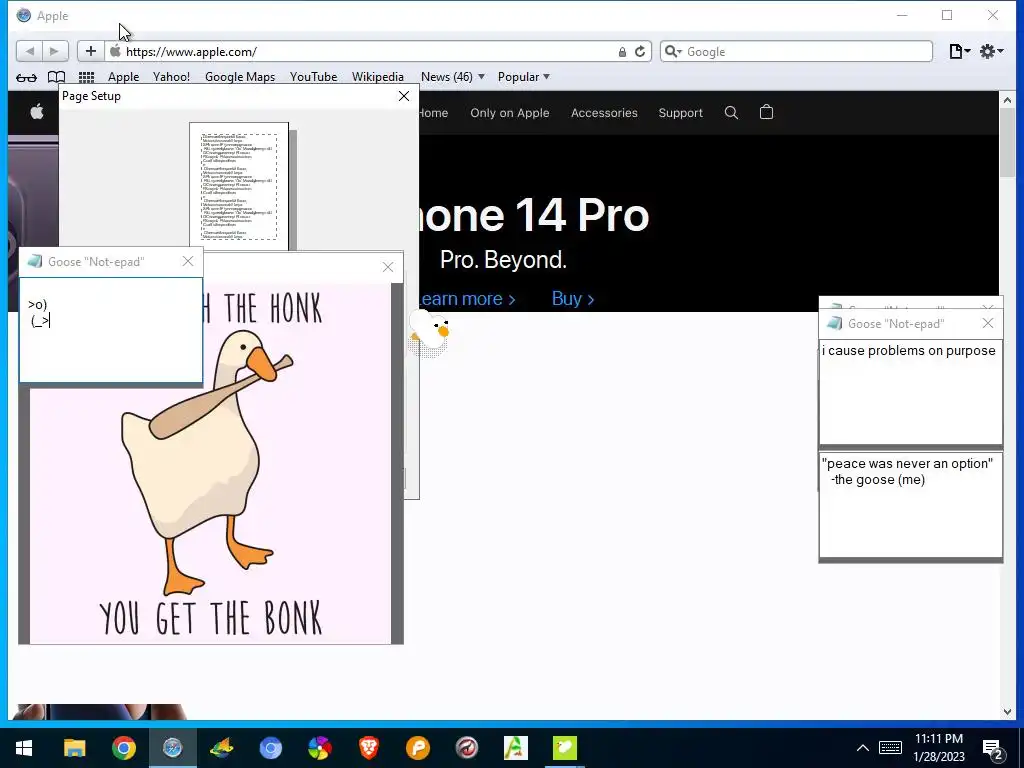Image resolution: width=1024 pixels, height=768 pixels.
Task: Launch Google Chrome from the taskbar
Action: tap(123, 748)
